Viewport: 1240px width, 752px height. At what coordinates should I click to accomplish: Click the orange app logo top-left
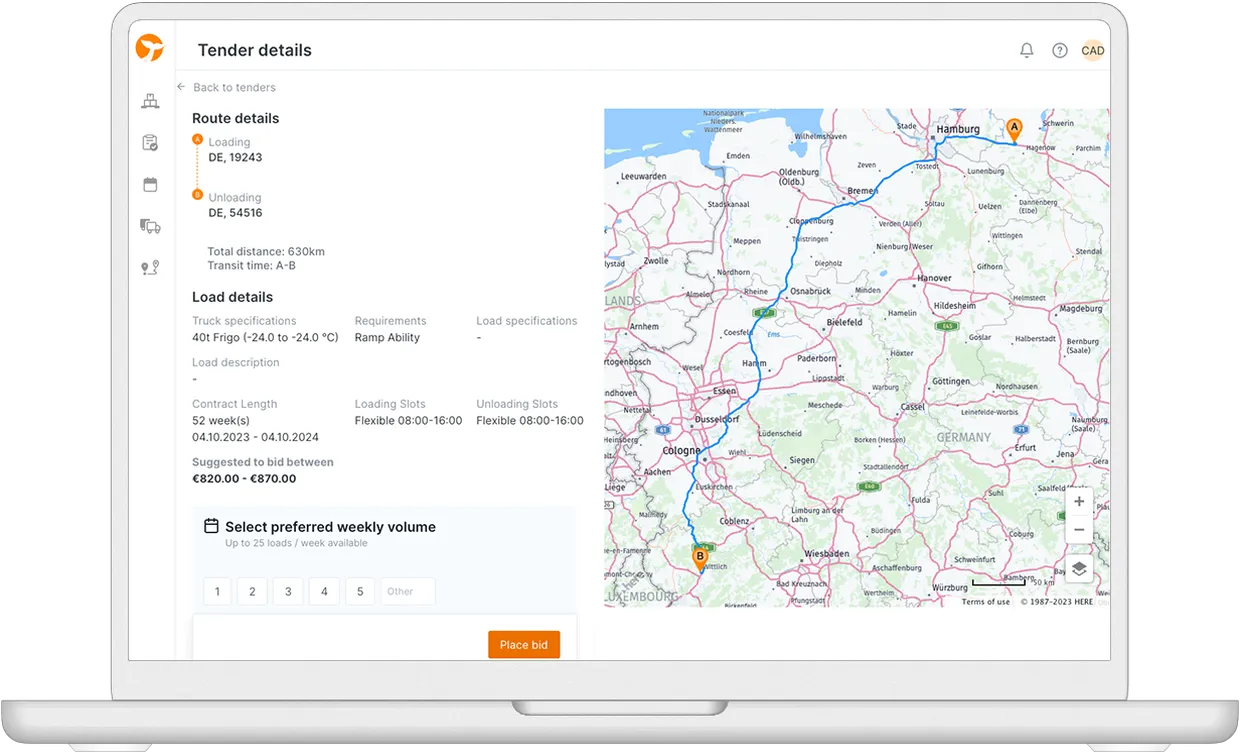[x=149, y=48]
